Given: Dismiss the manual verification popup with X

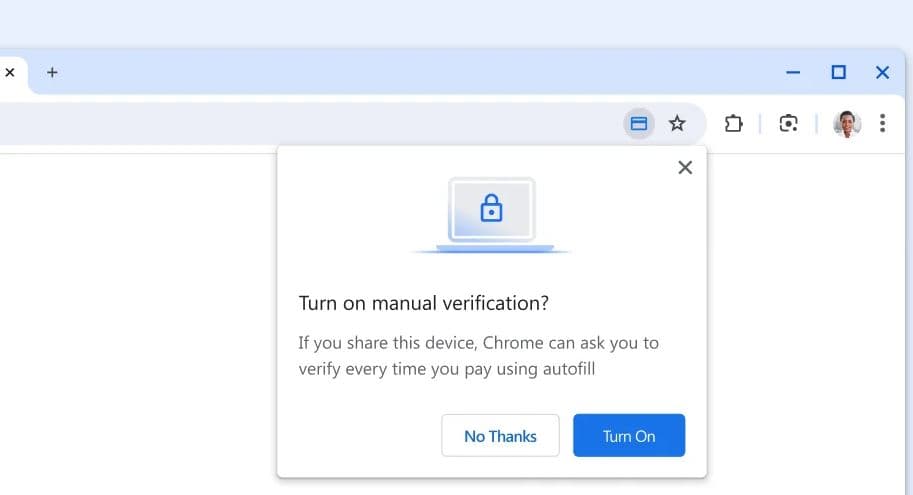Looking at the screenshot, I should tap(685, 168).
